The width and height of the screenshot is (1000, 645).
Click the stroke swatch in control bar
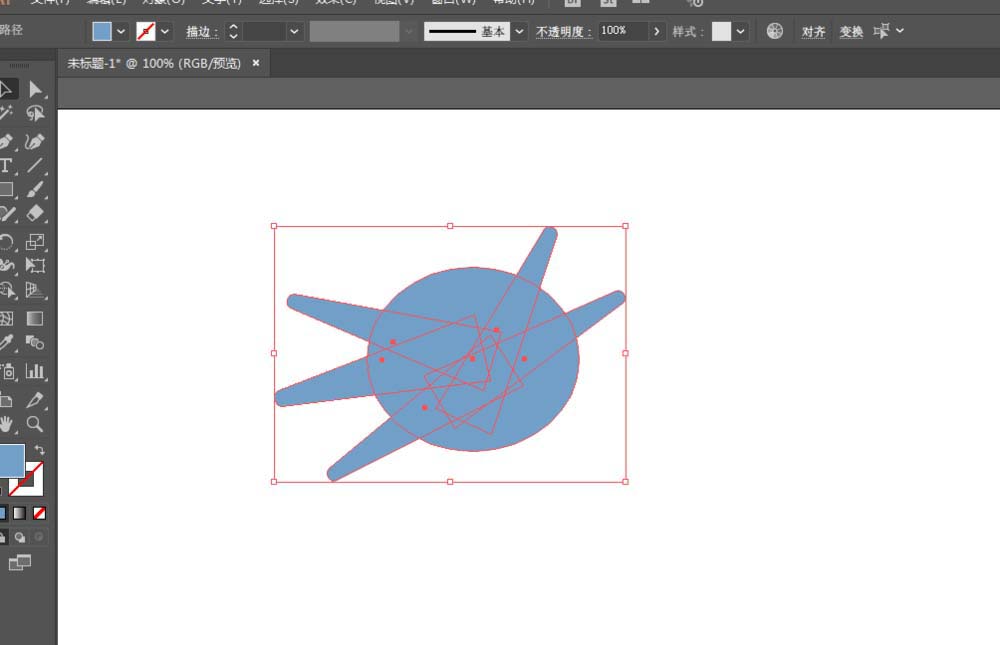pos(146,31)
